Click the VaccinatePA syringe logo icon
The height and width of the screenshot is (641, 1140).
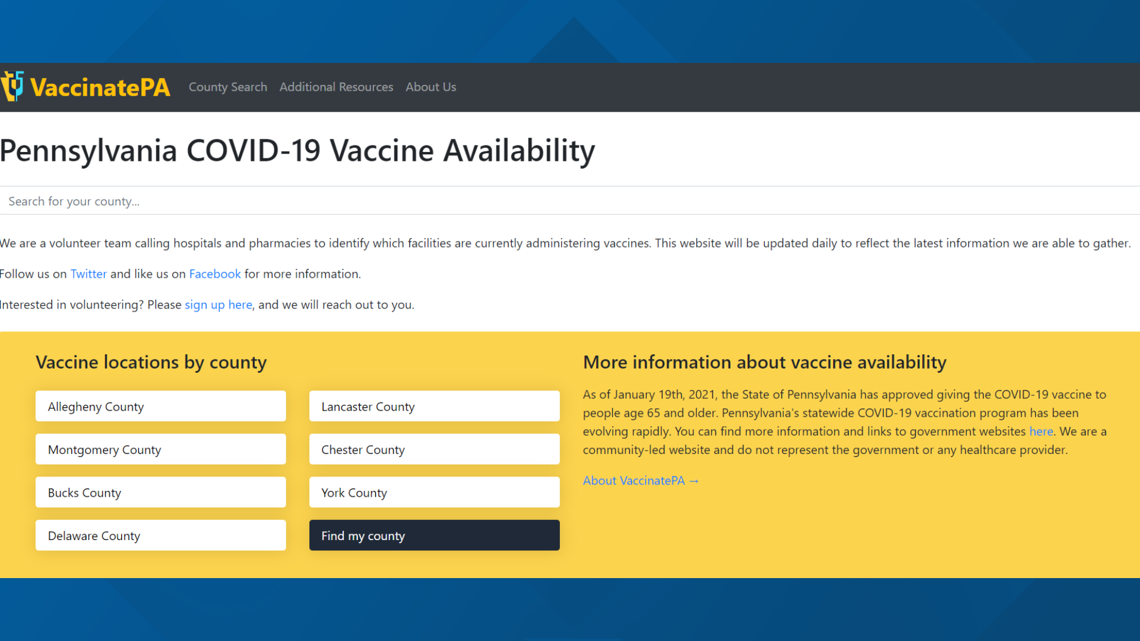point(12,86)
